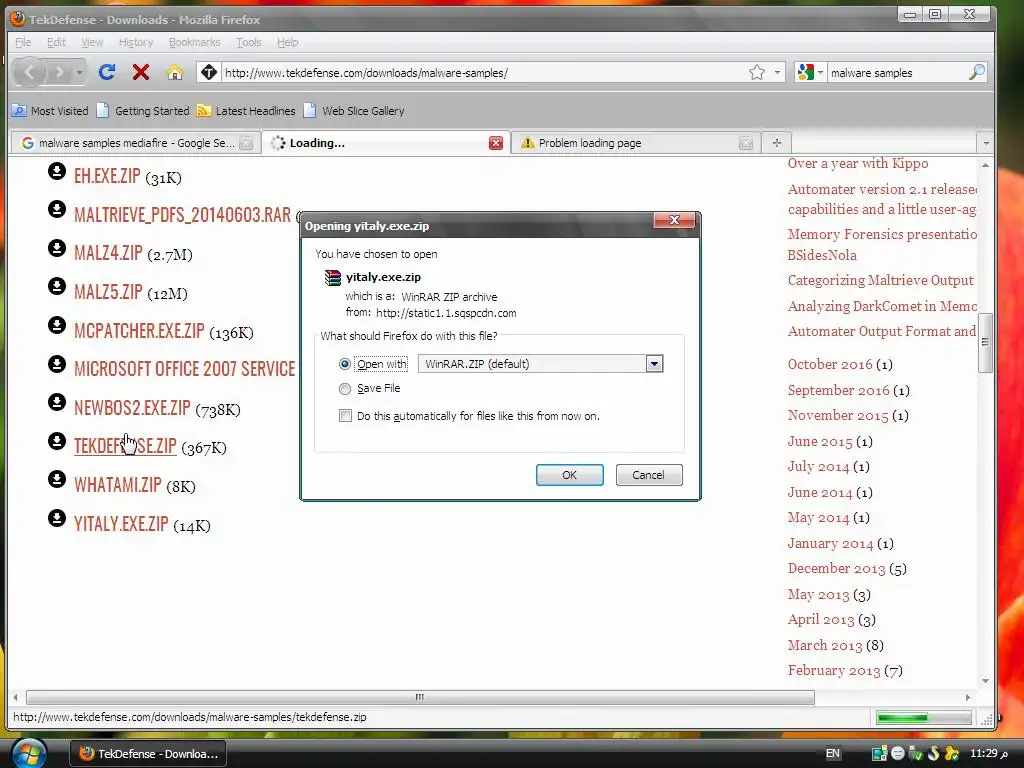Click Cancel in the download dialog
The height and width of the screenshot is (768, 1024).
tap(648, 475)
